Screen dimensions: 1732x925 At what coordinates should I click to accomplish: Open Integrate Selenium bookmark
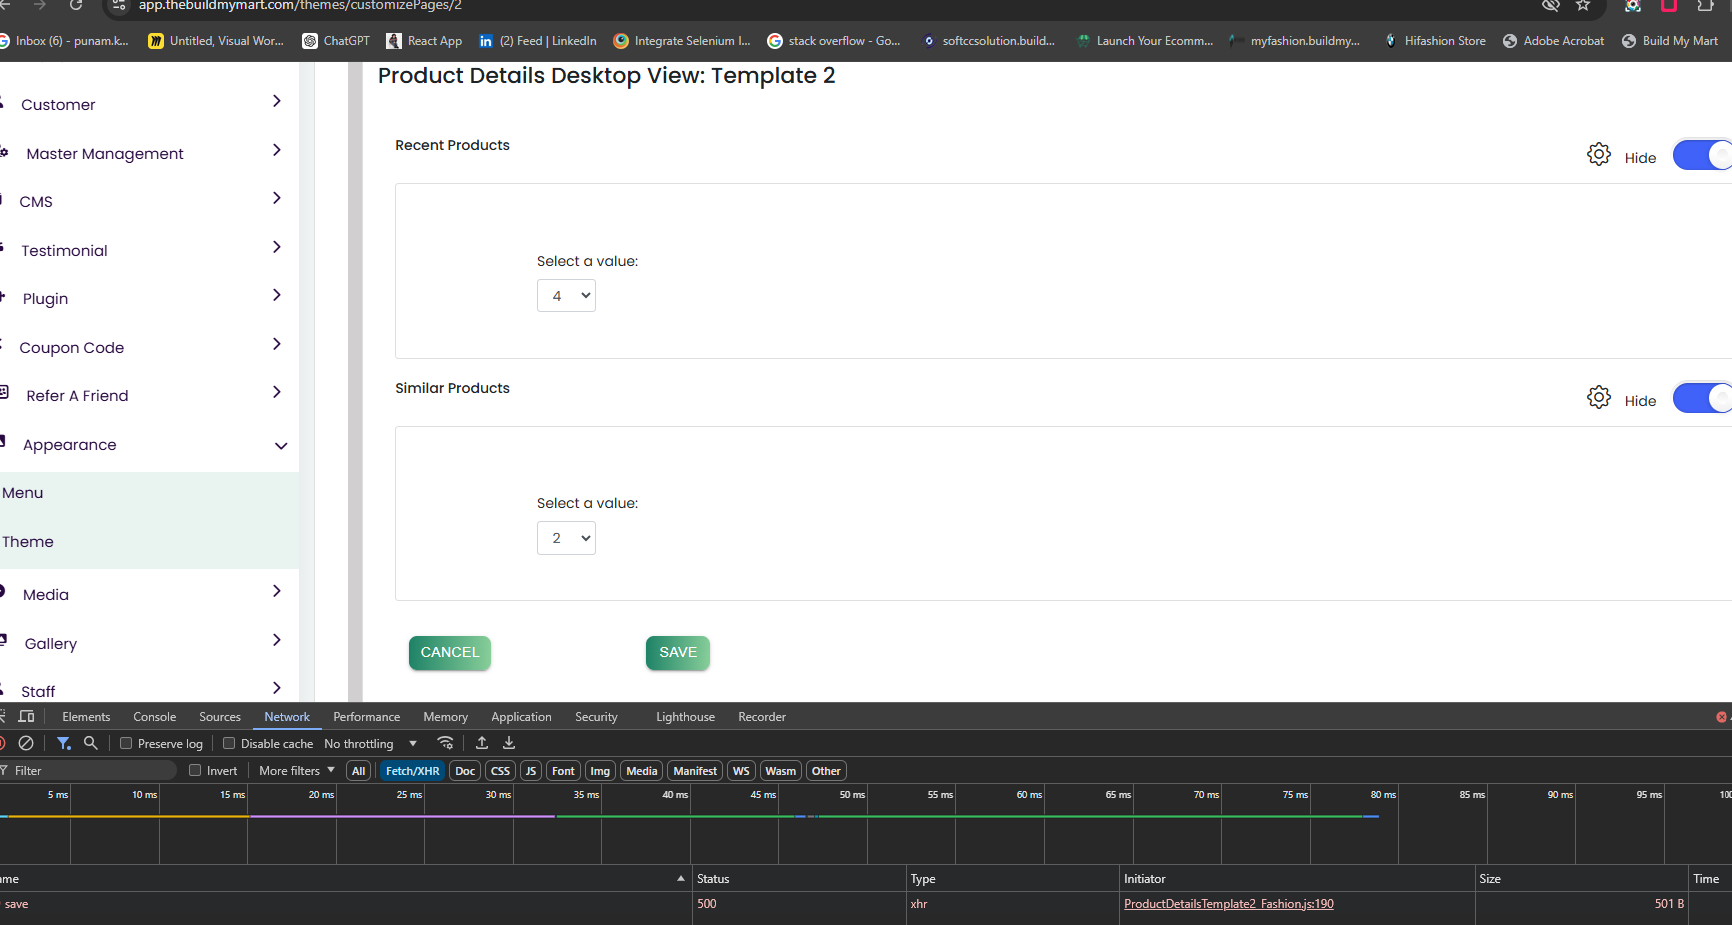click(x=682, y=41)
